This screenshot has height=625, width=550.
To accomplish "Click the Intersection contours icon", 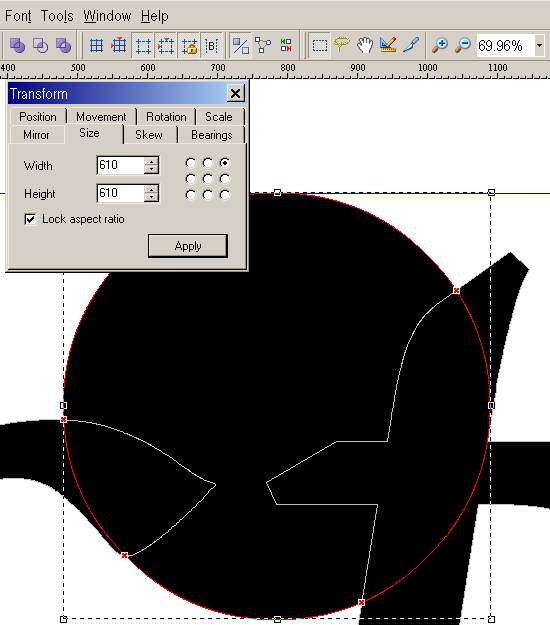I will click(x=40, y=45).
